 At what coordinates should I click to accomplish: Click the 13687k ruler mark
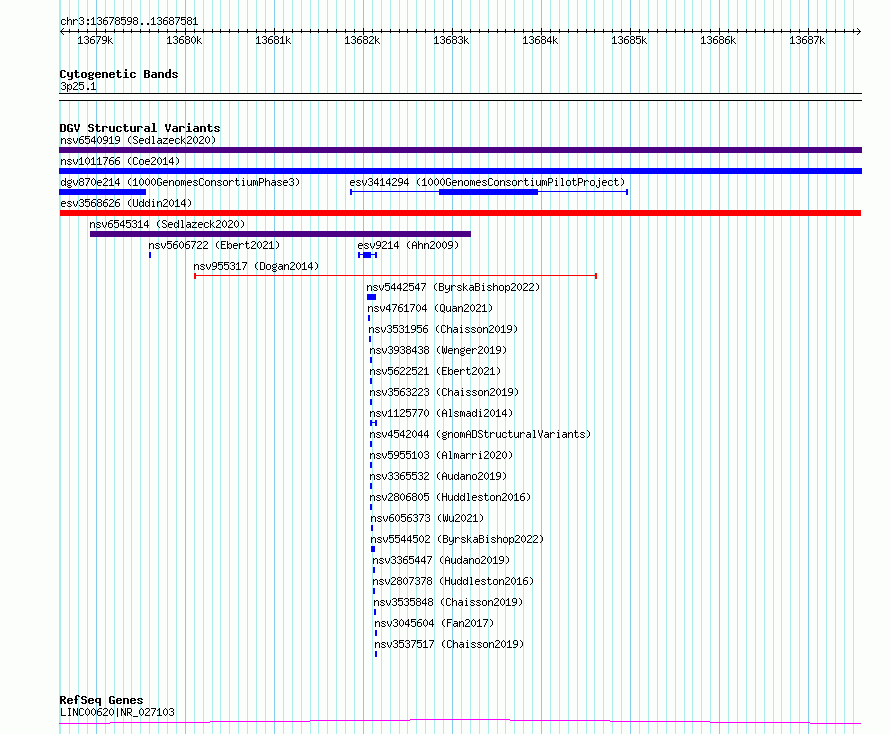point(807,40)
